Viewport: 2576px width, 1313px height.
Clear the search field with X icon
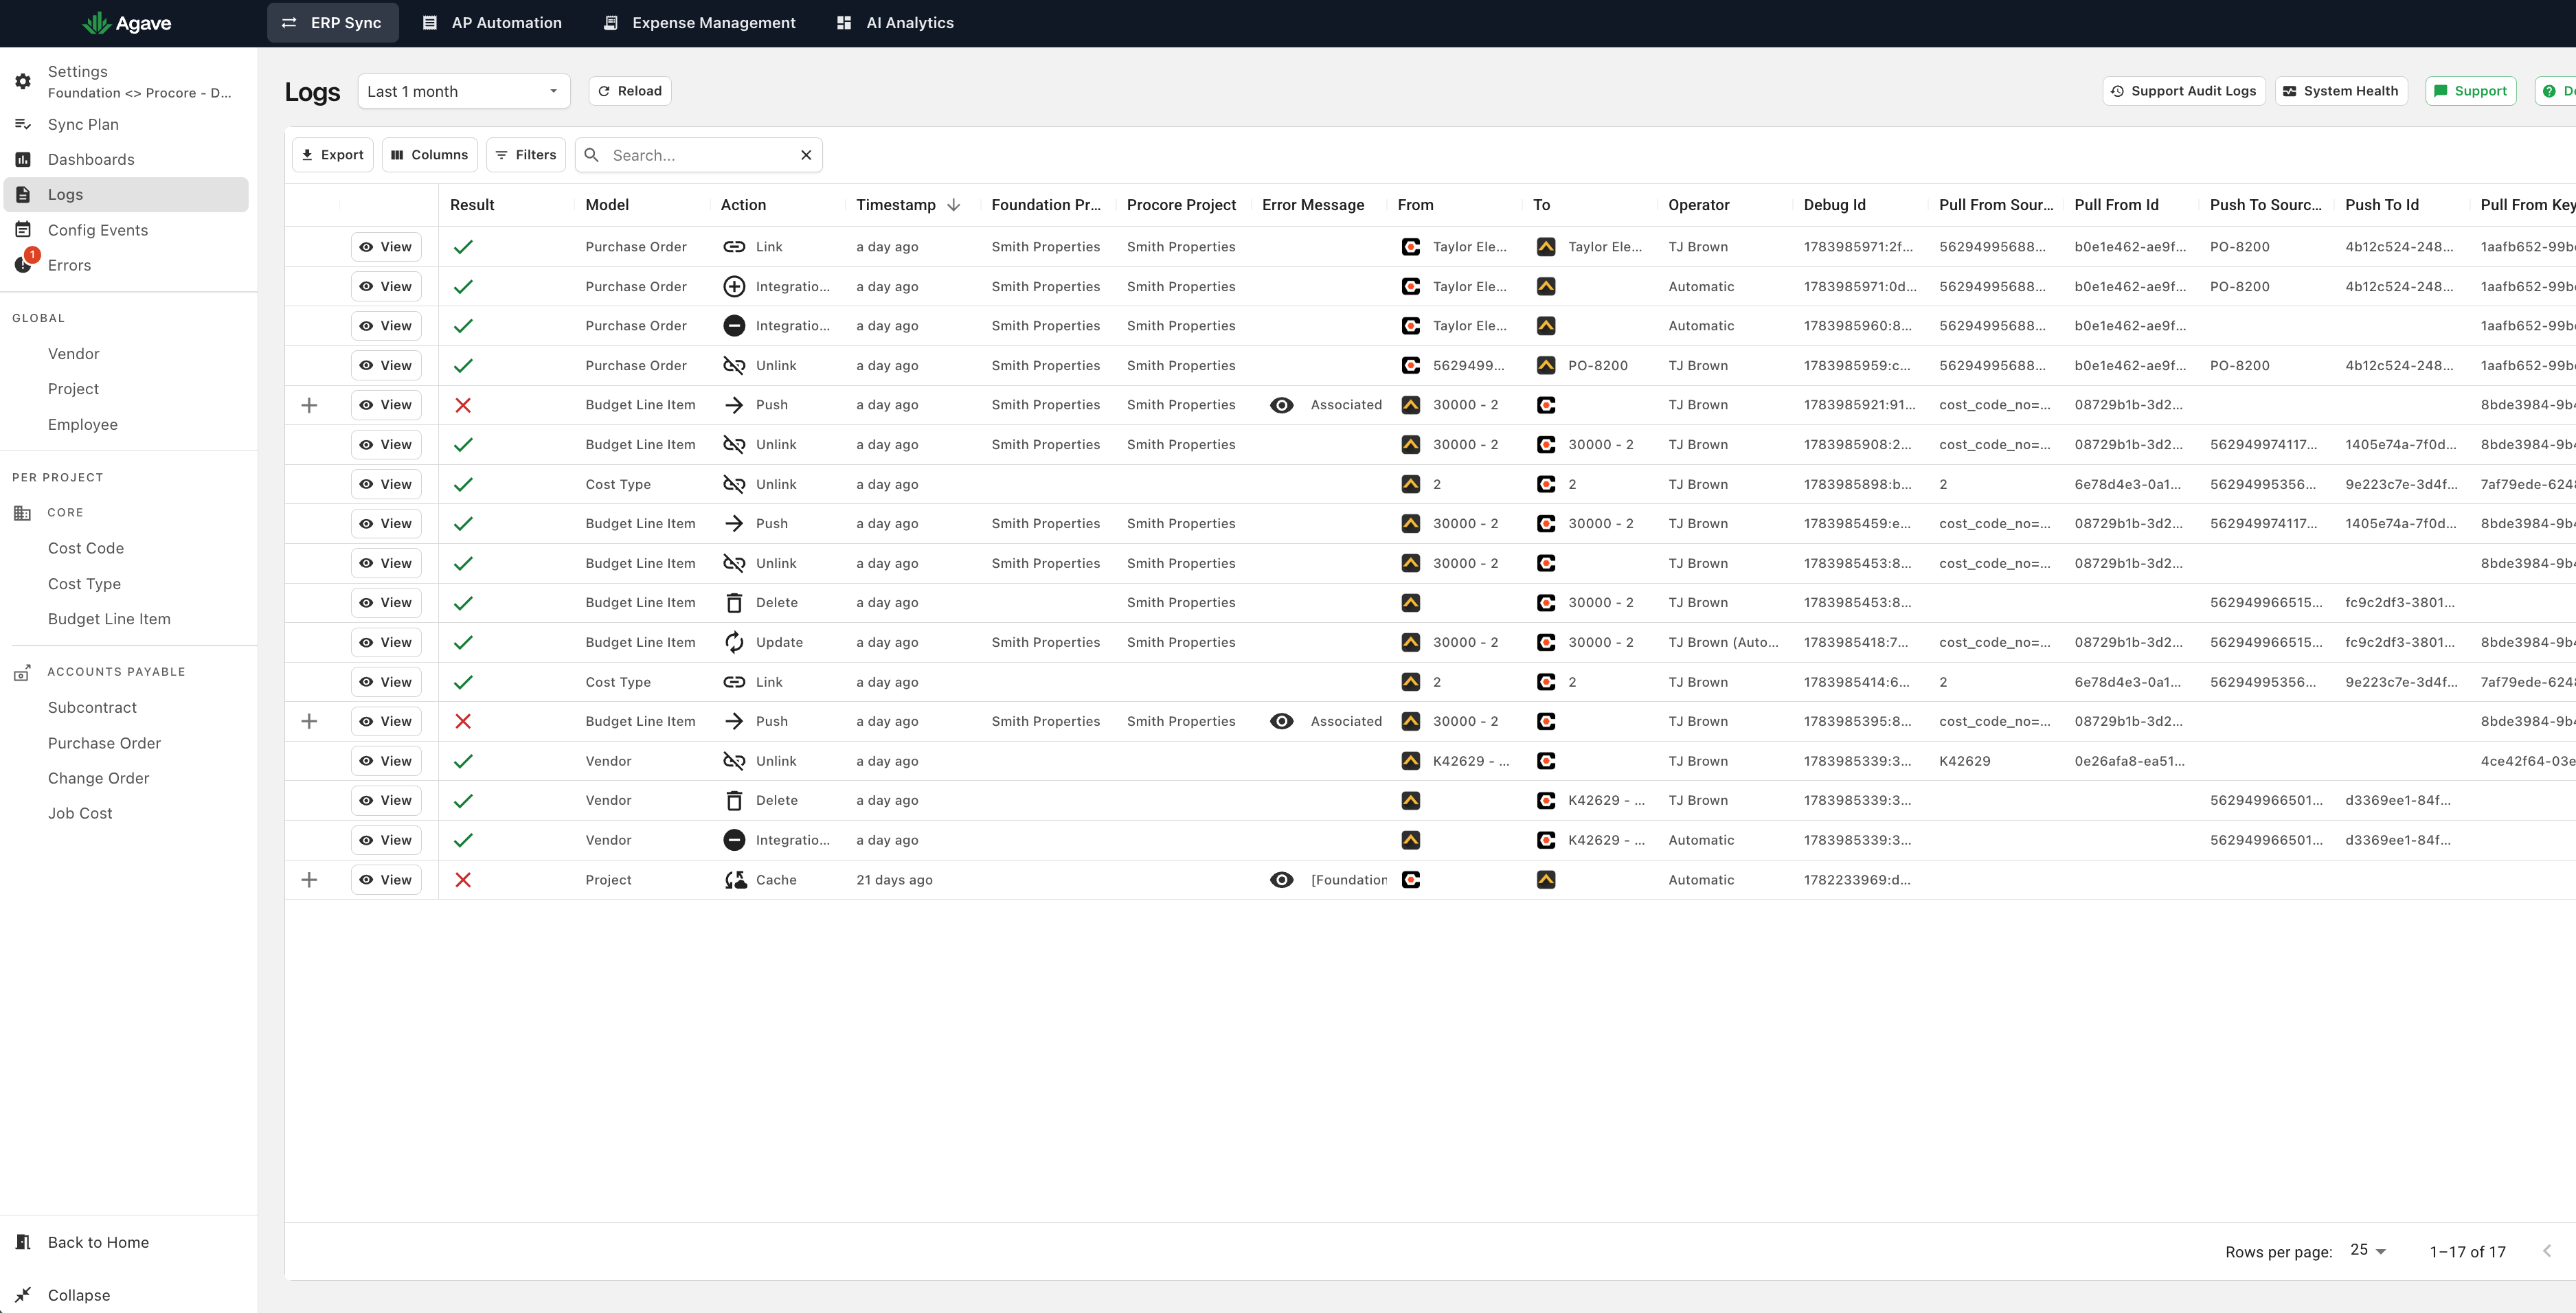[x=806, y=155]
